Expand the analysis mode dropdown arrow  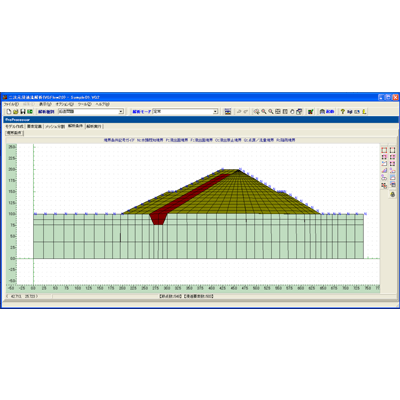tap(215, 112)
